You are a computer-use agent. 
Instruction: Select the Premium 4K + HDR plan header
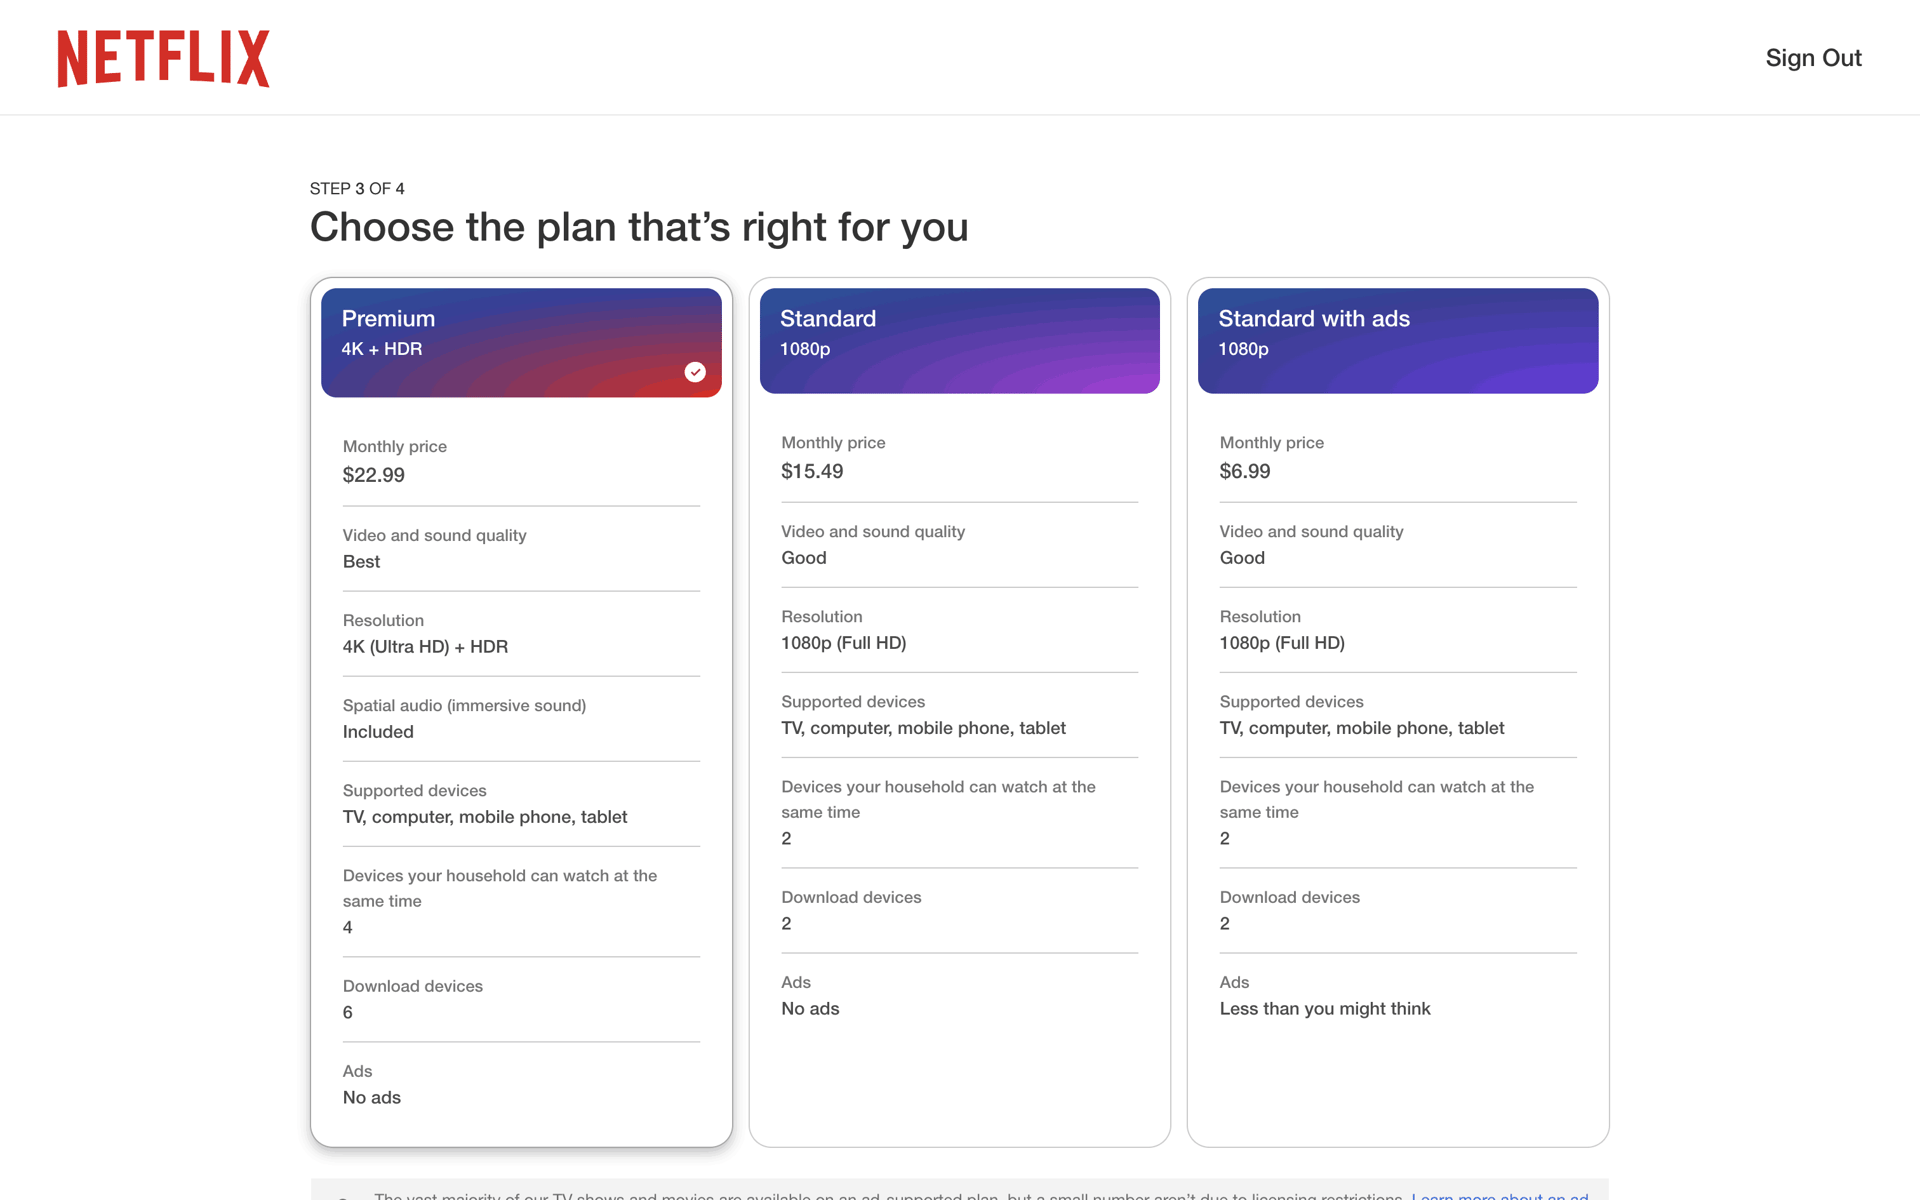point(521,343)
